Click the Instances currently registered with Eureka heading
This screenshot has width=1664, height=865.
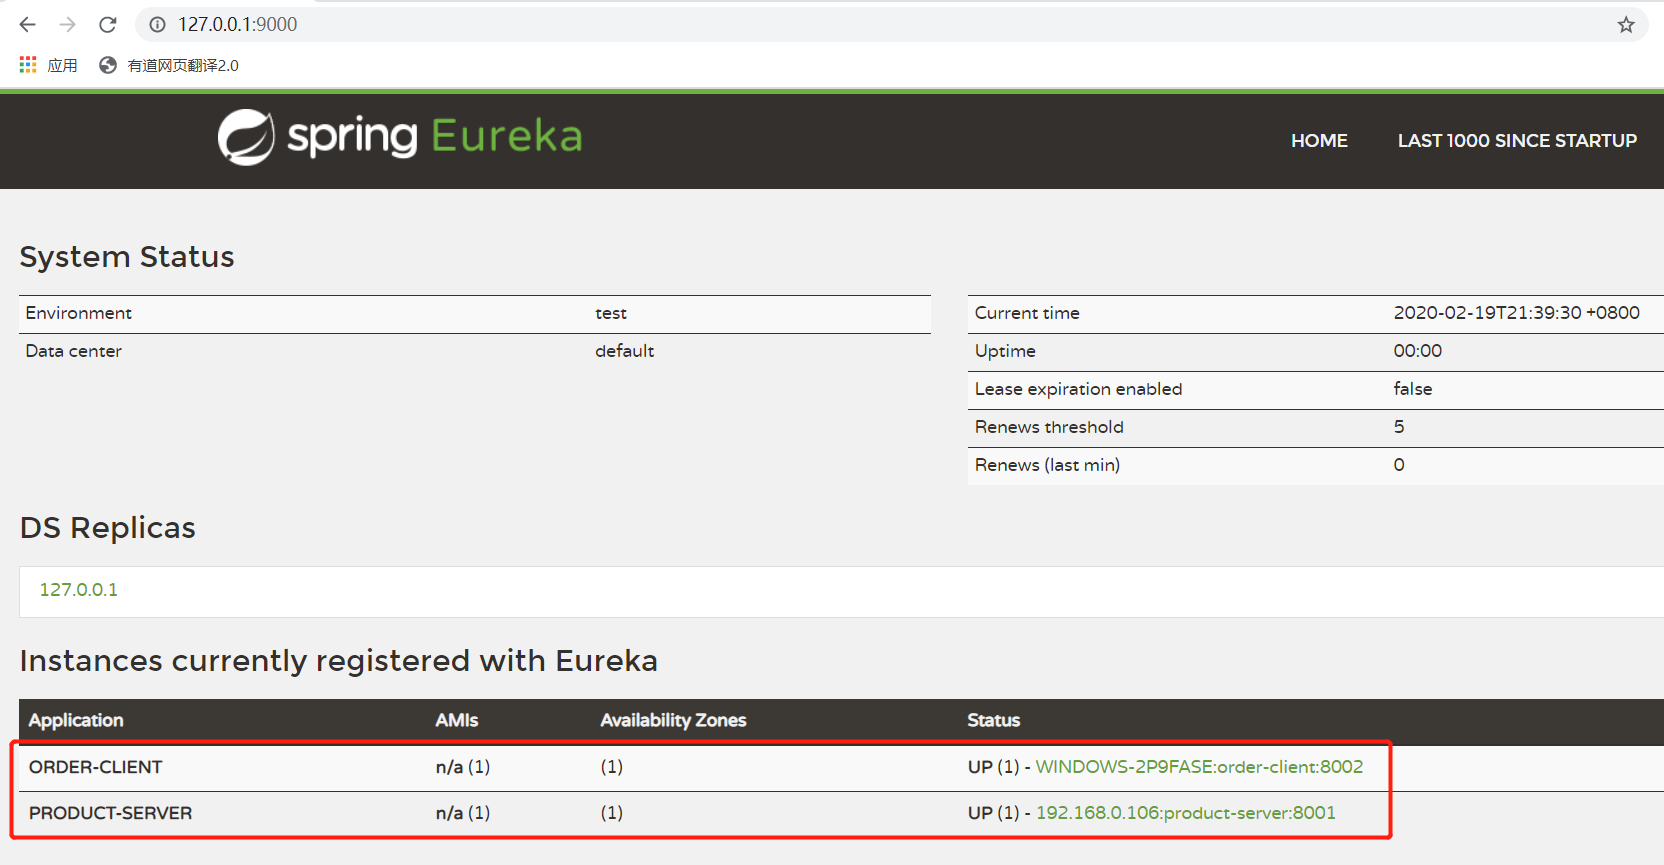pos(339,661)
